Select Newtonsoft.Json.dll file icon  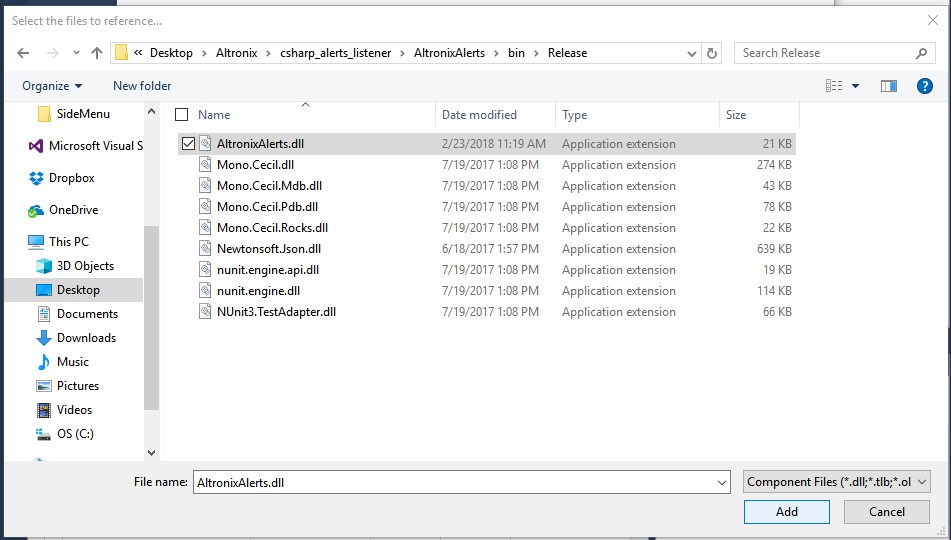tap(206, 248)
